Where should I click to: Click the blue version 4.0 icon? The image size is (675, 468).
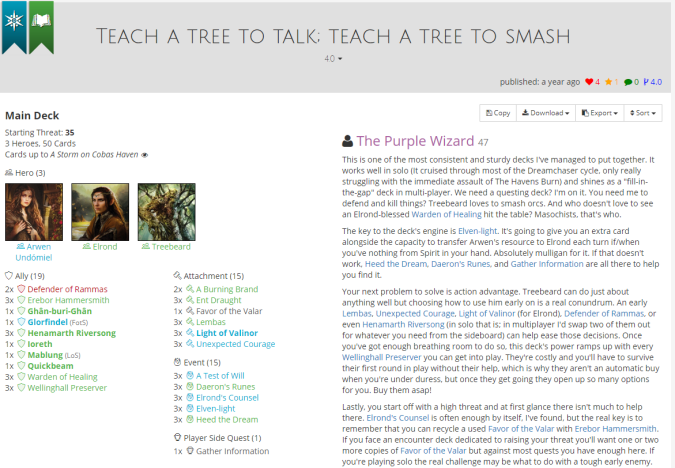(646, 82)
